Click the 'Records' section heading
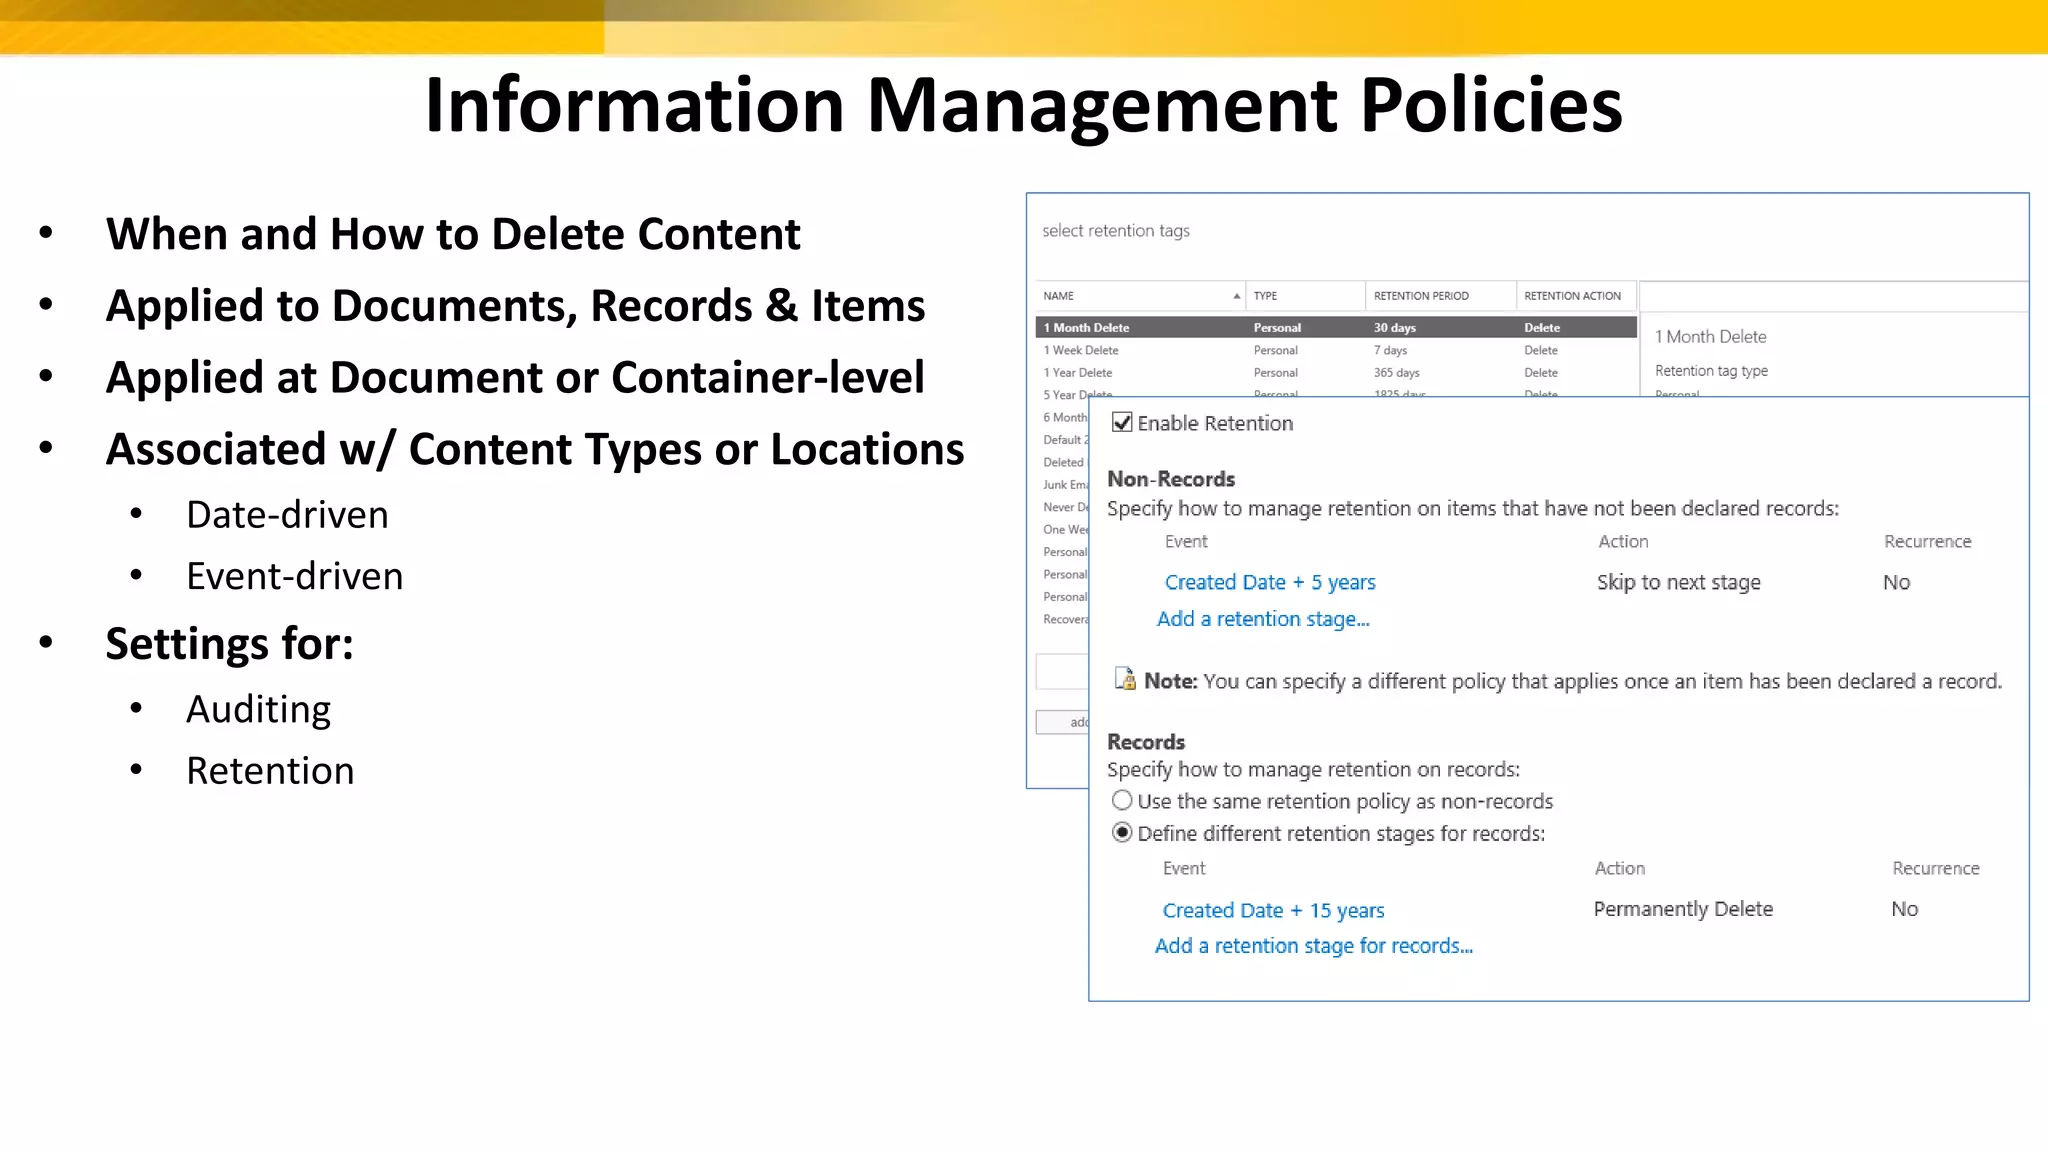Image resolution: width=2048 pixels, height=1152 pixels. [1146, 742]
